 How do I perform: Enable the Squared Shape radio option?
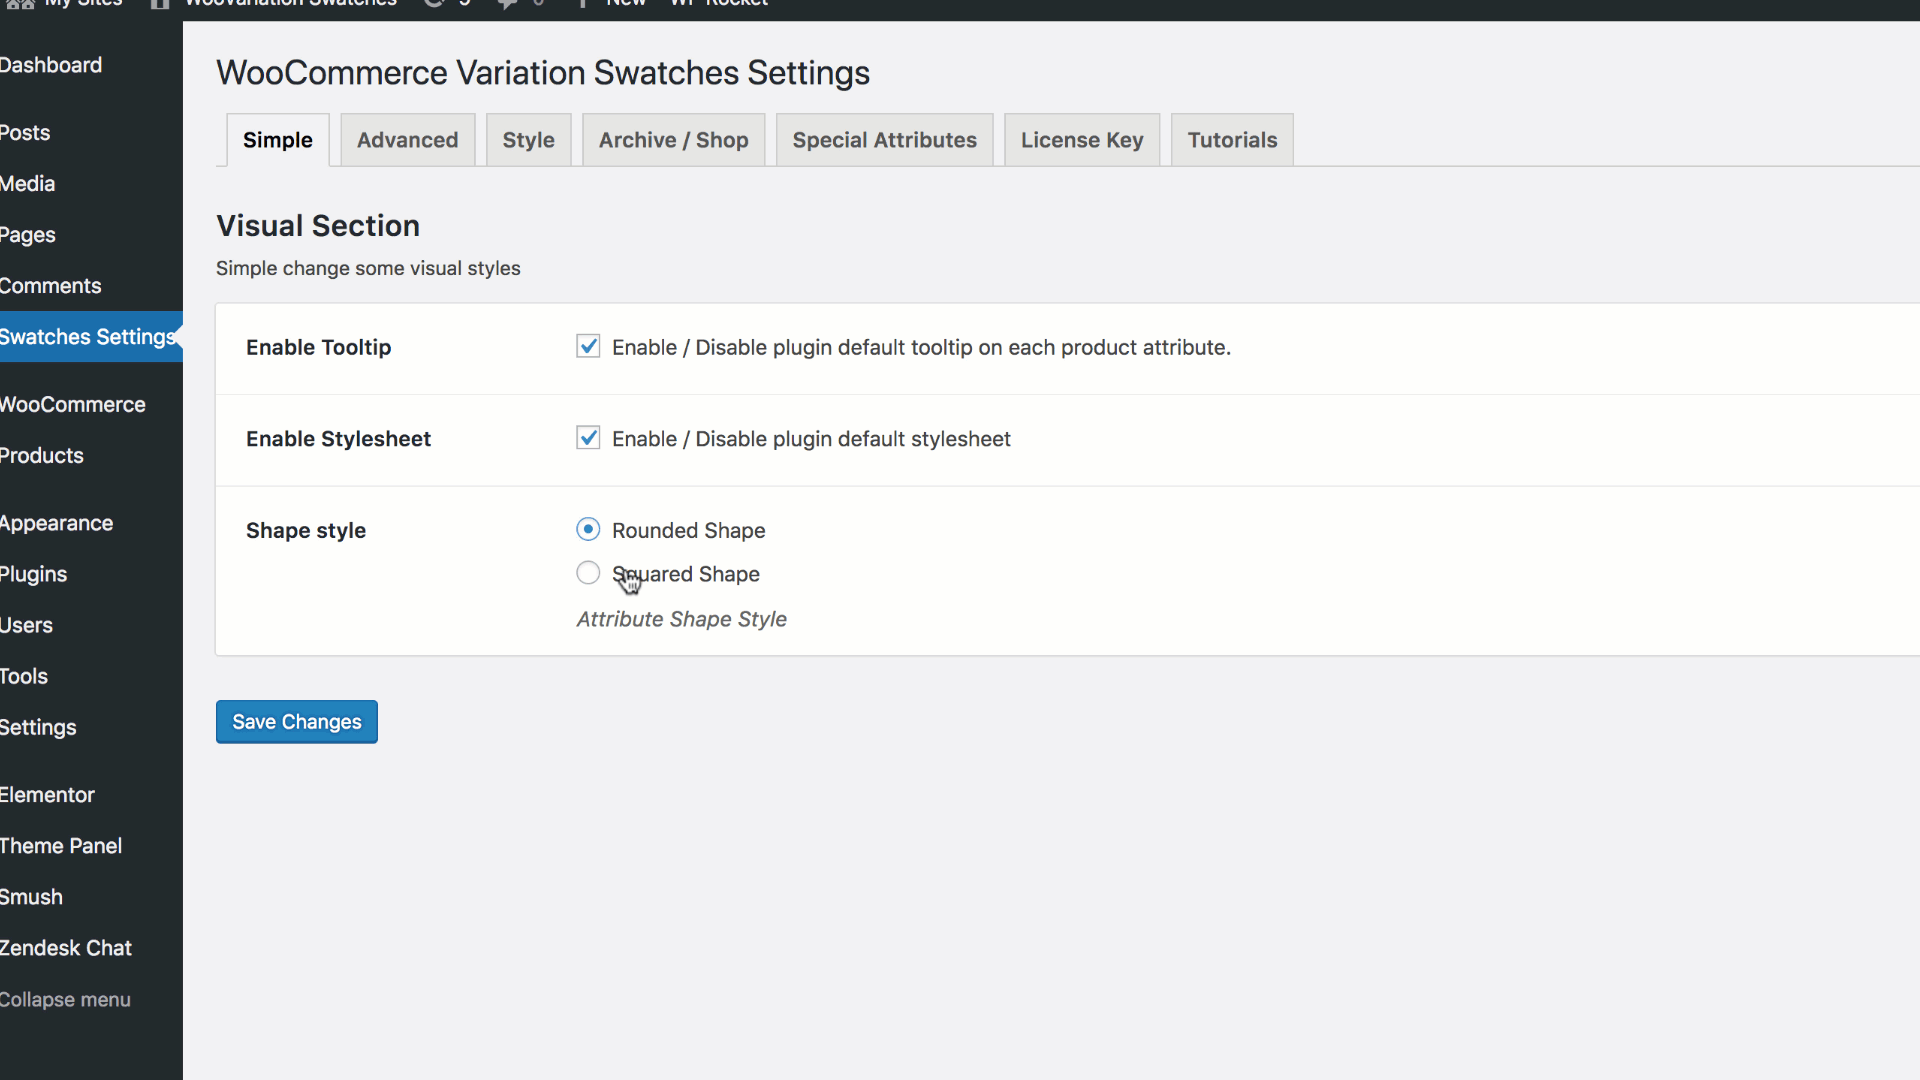[588, 573]
